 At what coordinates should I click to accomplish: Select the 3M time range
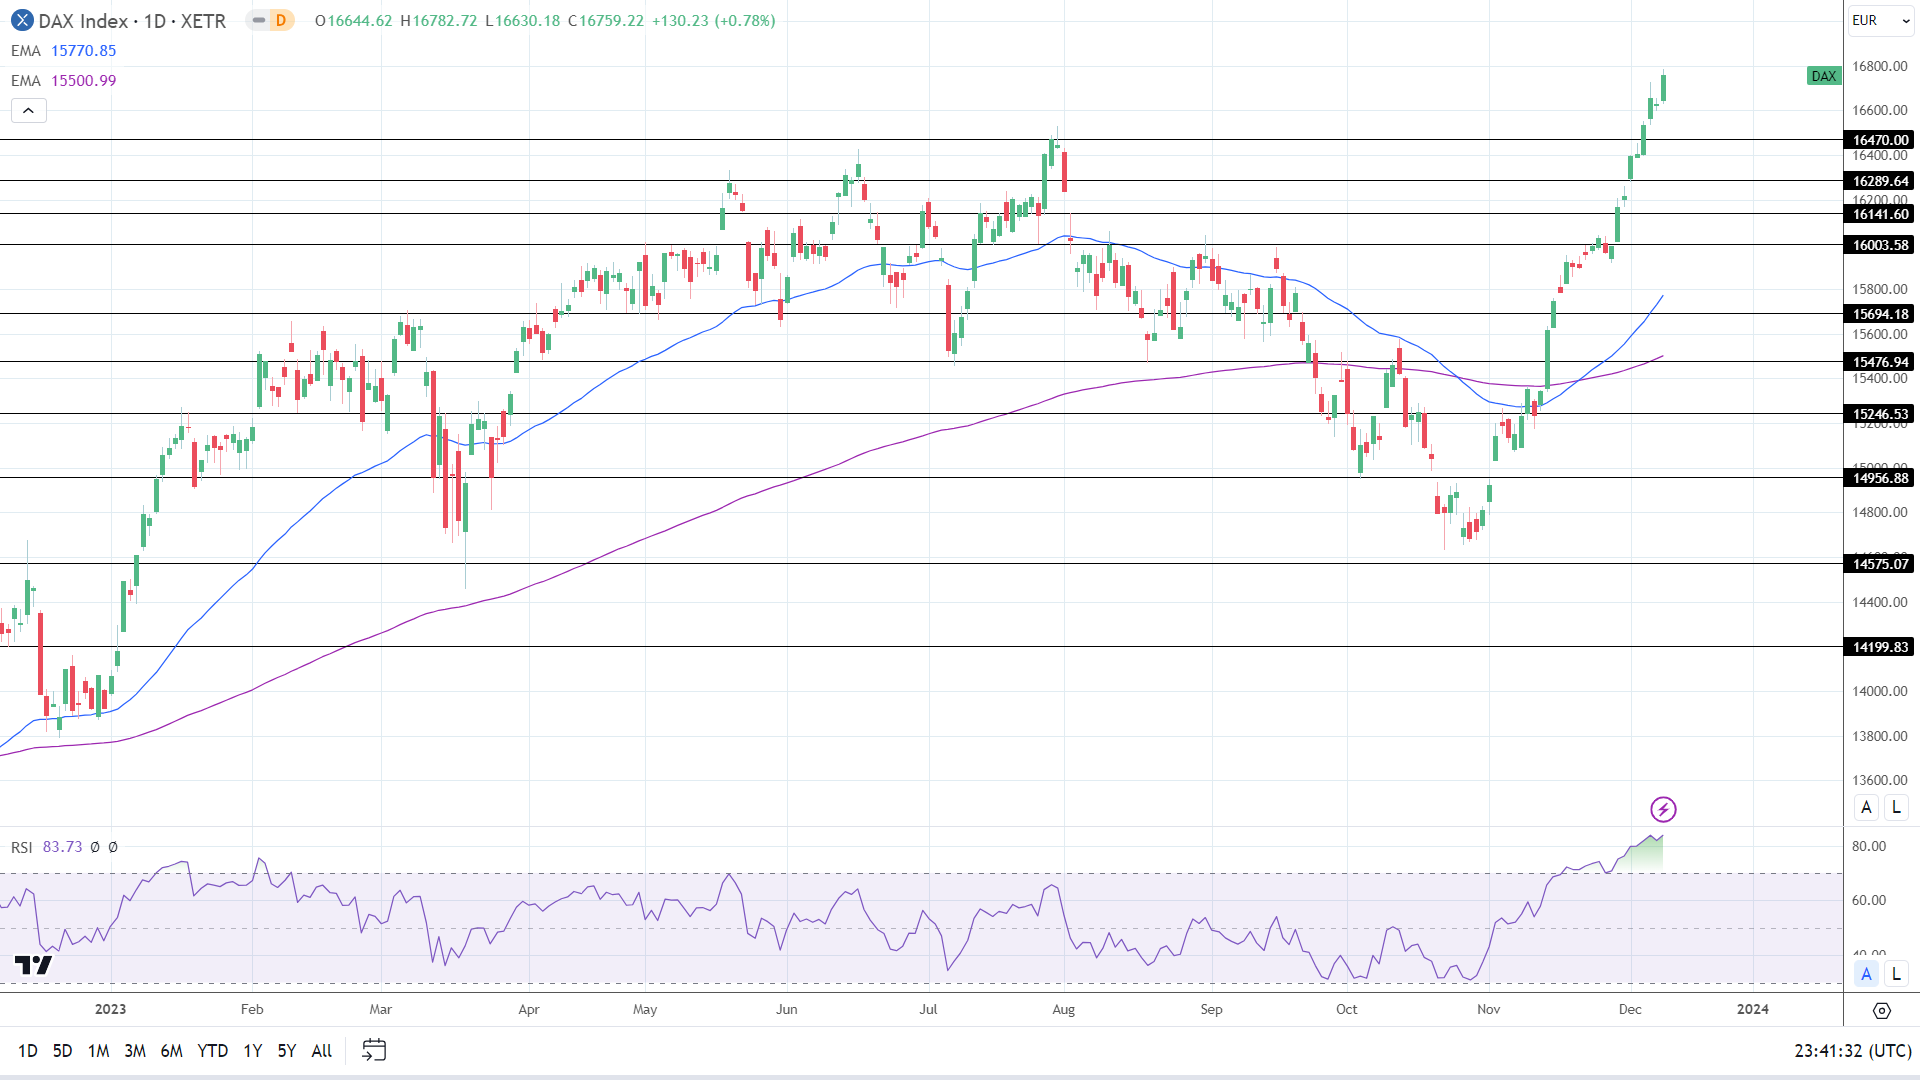[x=135, y=1051]
